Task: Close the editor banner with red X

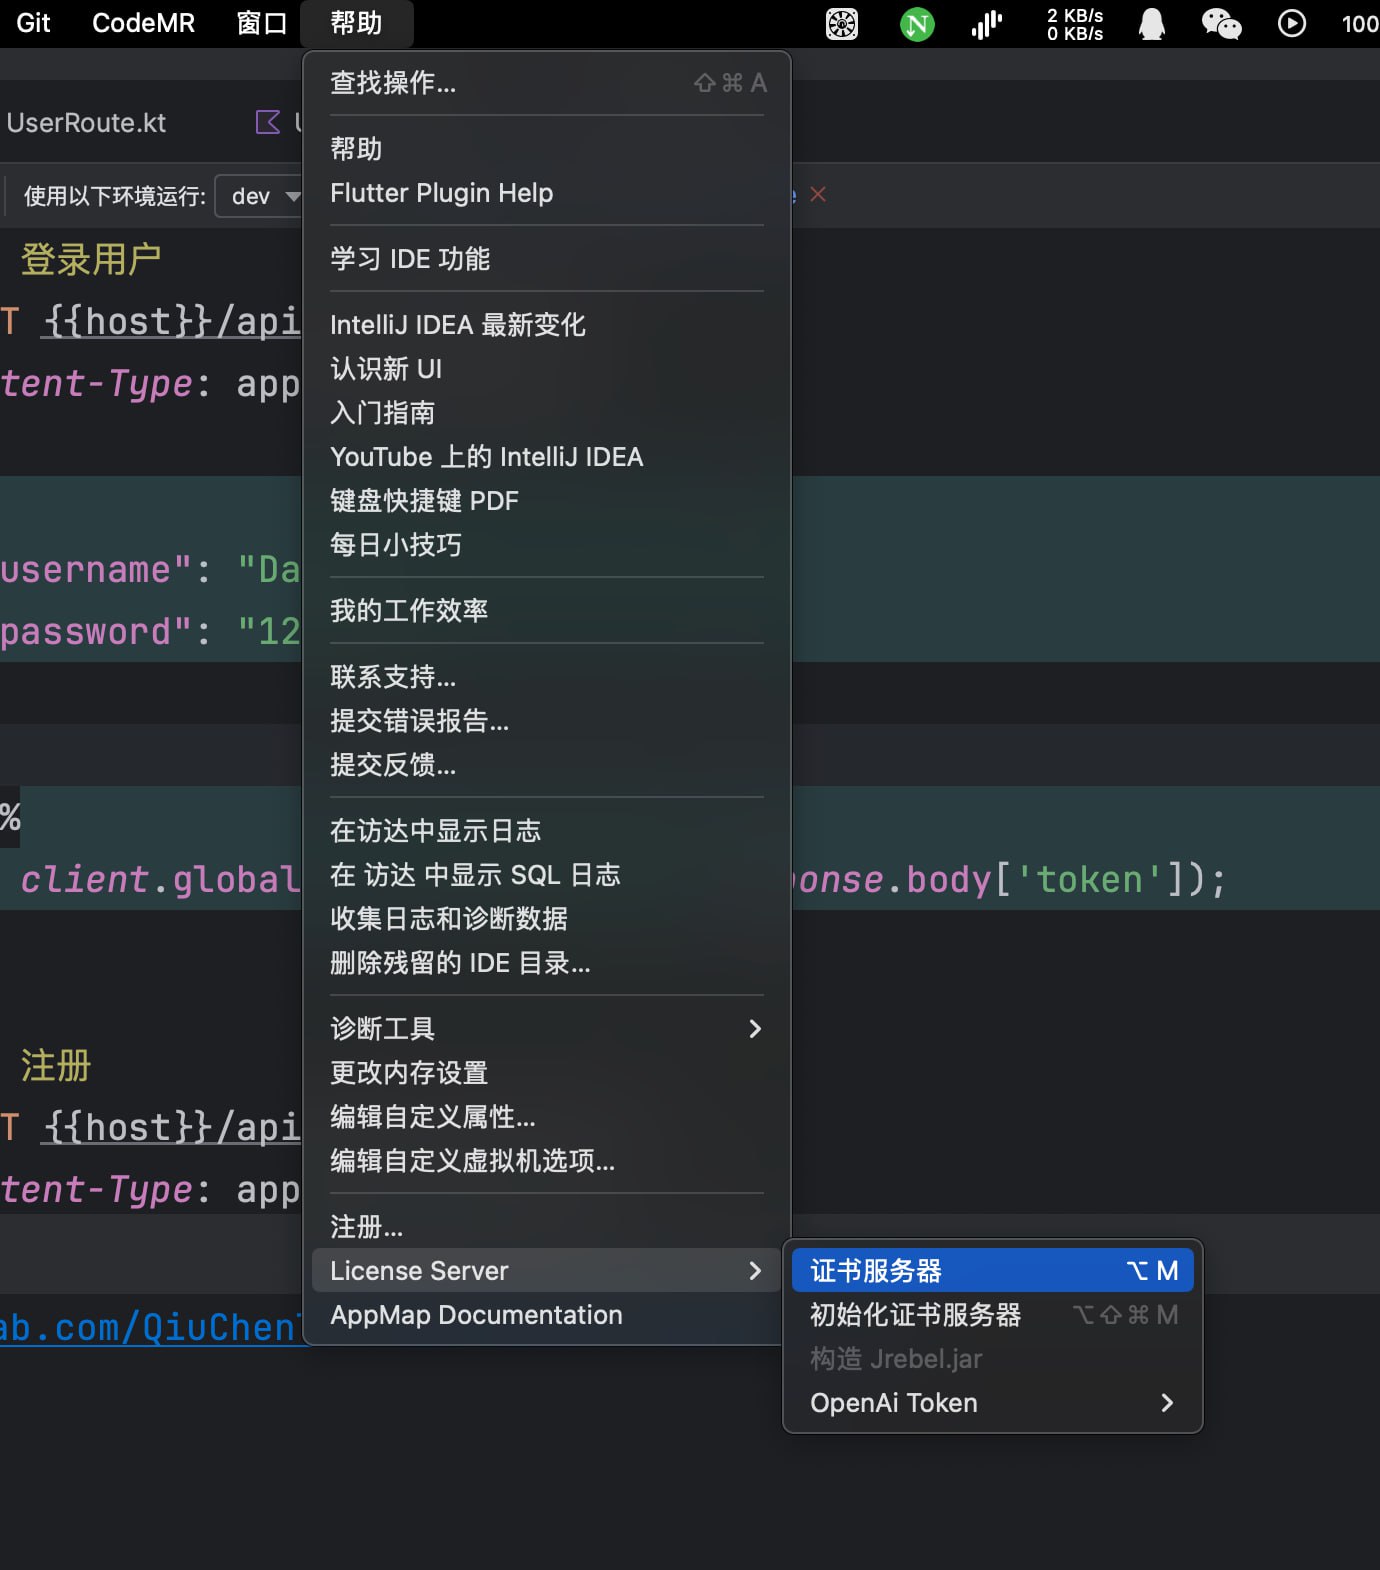Action: pyautogui.click(x=818, y=194)
